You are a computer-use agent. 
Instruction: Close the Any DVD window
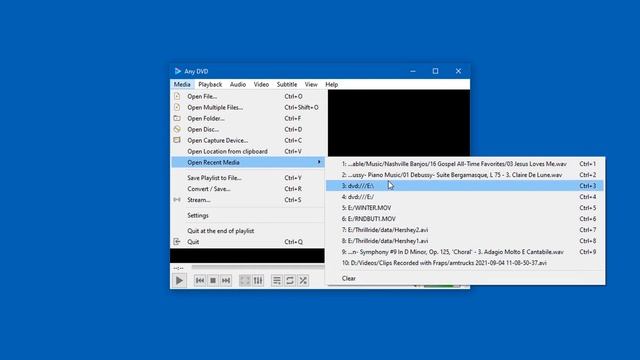click(x=458, y=71)
